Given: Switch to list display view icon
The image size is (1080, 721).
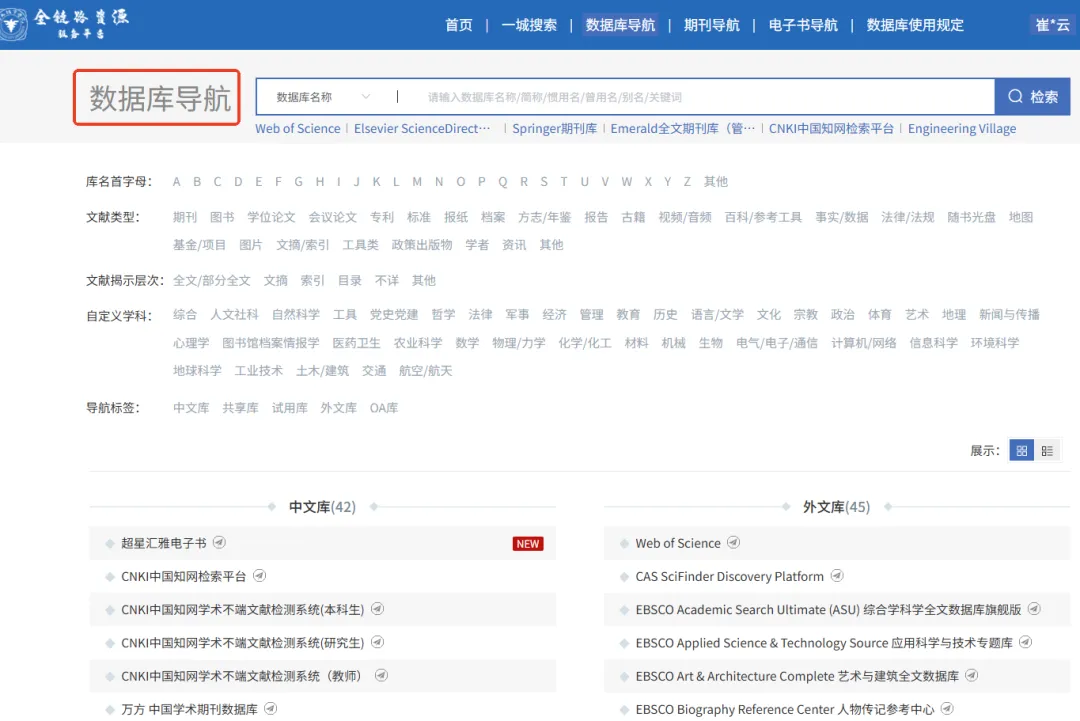Looking at the screenshot, I should click(1047, 450).
